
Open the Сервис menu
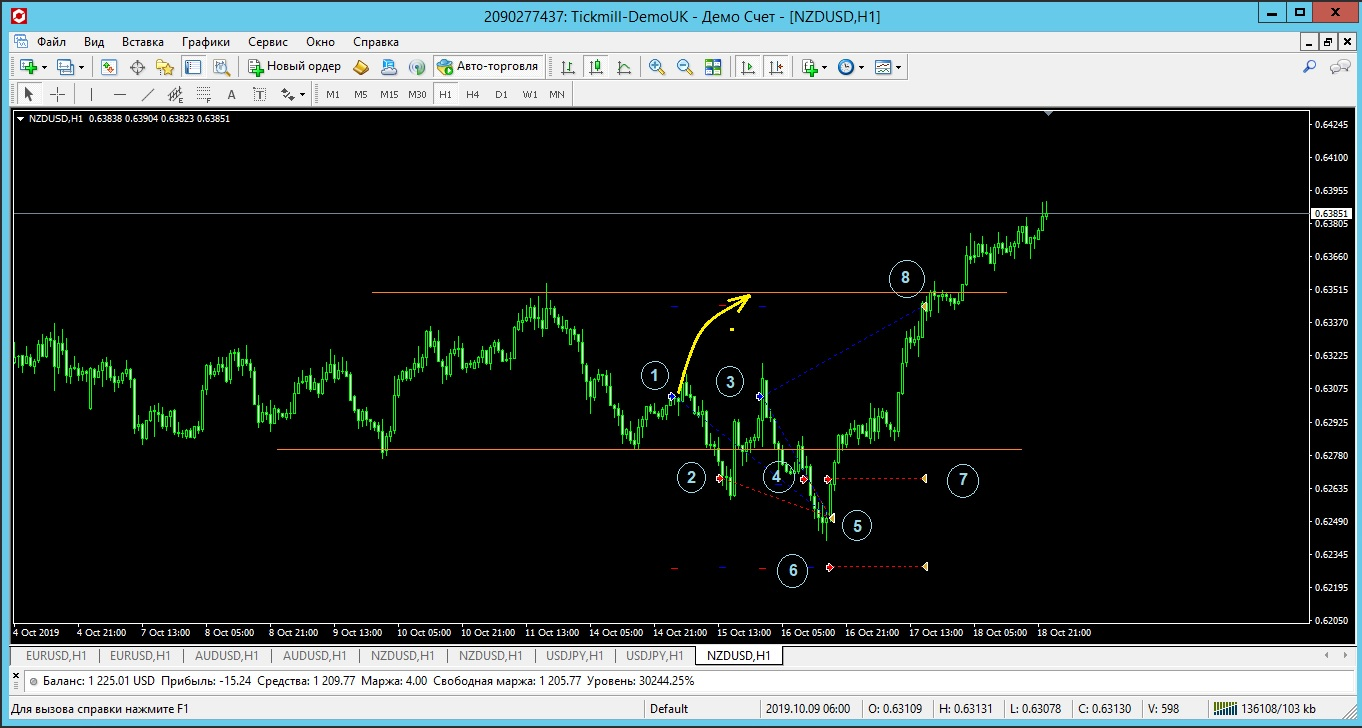(x=268, y=42)
